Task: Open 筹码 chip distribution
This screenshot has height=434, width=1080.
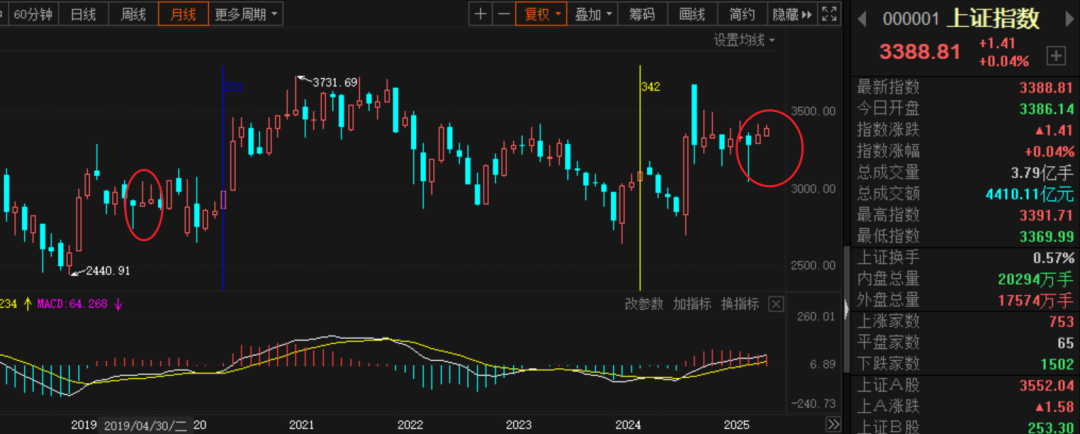Action: [642, 14]
